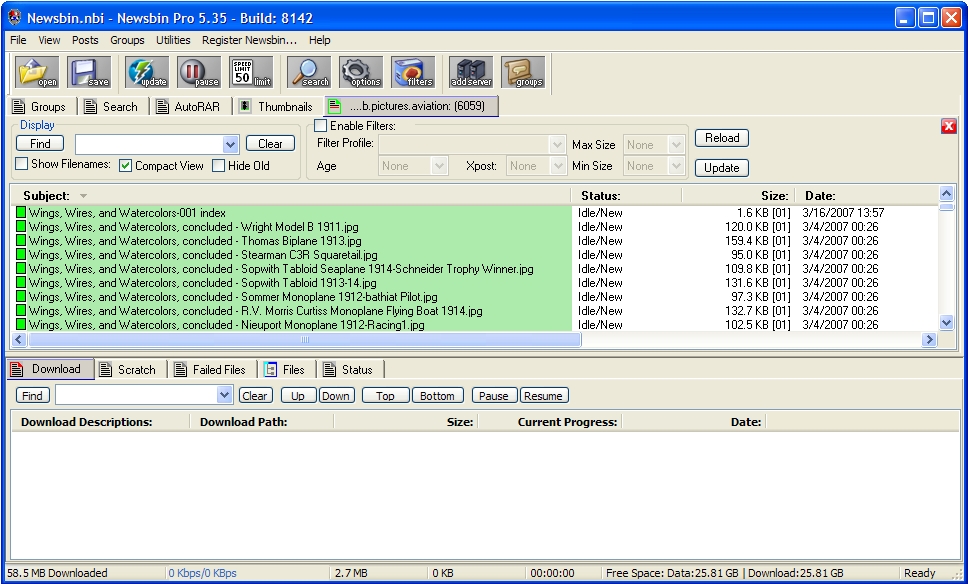Open the Help menu
The image size is (968, 584).
pos(320,40)
